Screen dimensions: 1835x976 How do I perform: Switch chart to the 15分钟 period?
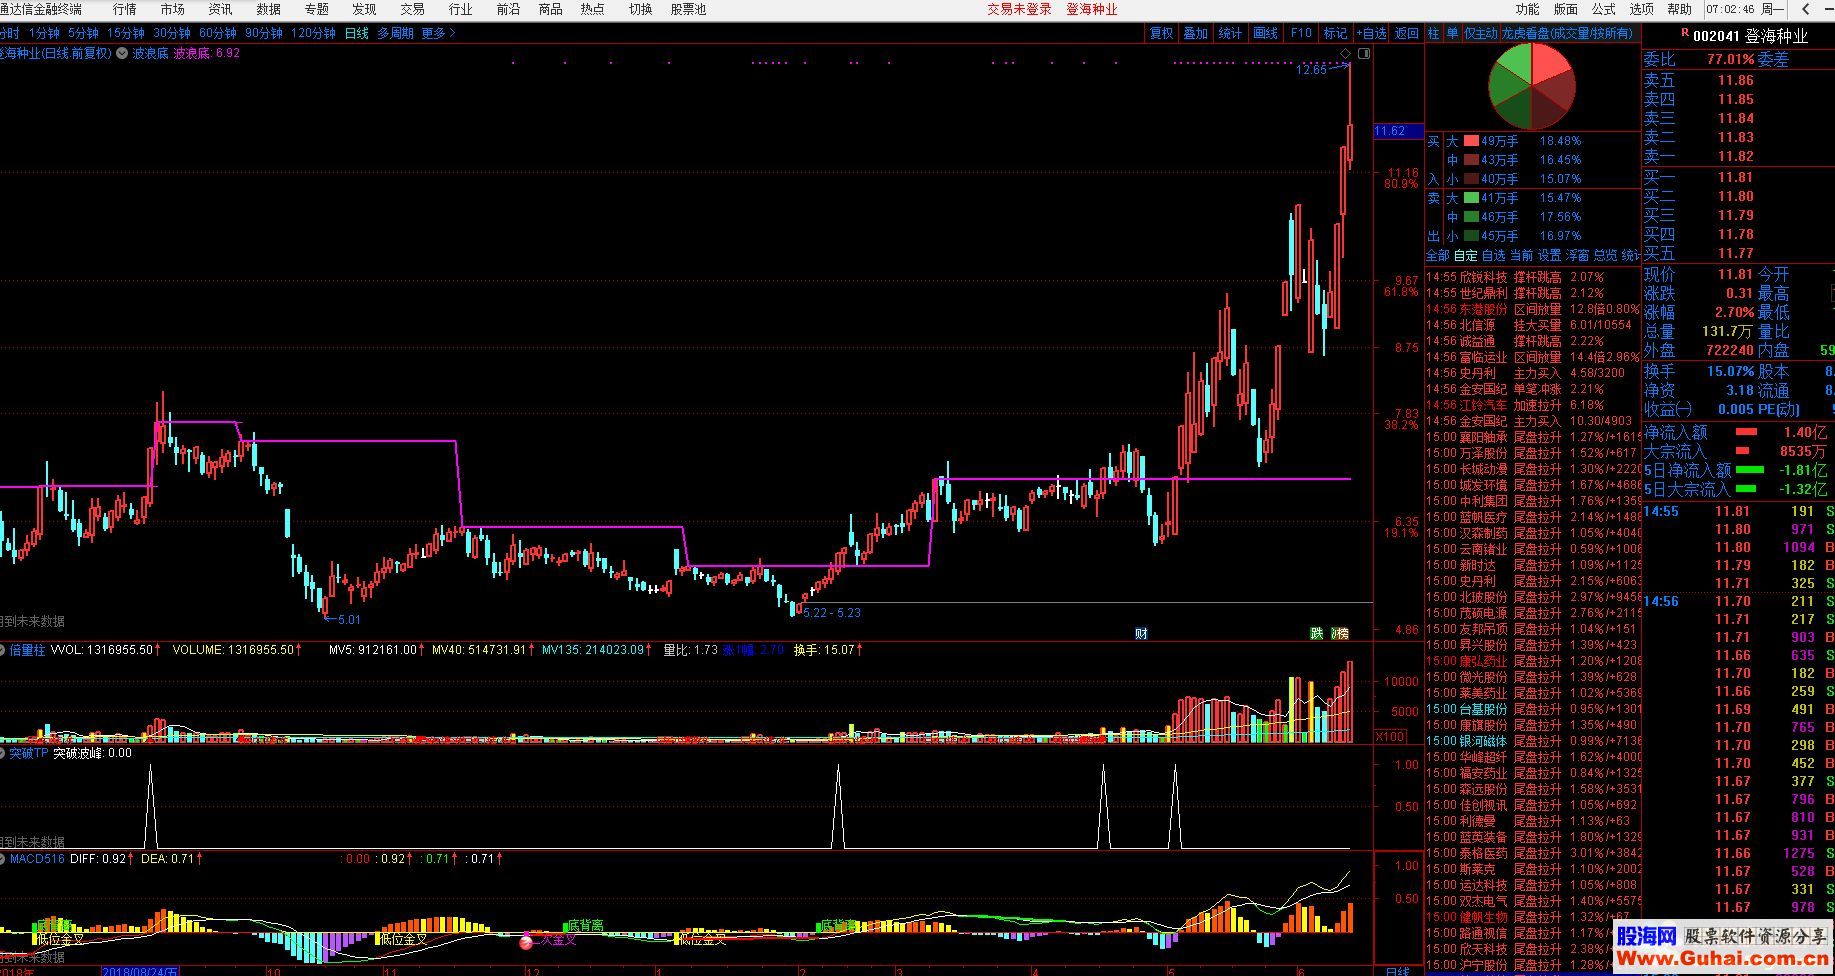click(x=126, y=33)
